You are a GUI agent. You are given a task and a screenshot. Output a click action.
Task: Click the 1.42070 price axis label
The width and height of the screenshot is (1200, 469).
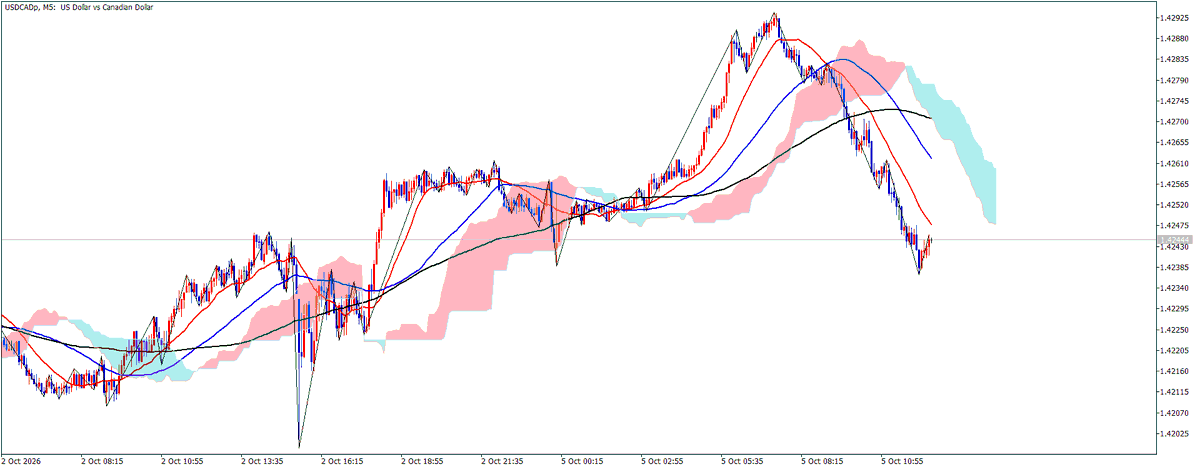click(1175, 413)
